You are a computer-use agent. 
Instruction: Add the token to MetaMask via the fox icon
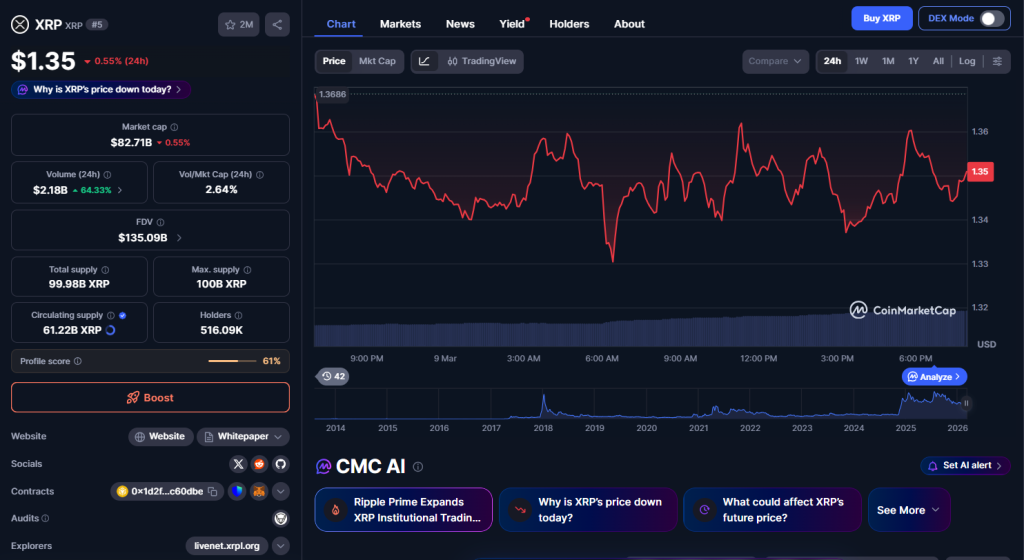tap(258, 491)
